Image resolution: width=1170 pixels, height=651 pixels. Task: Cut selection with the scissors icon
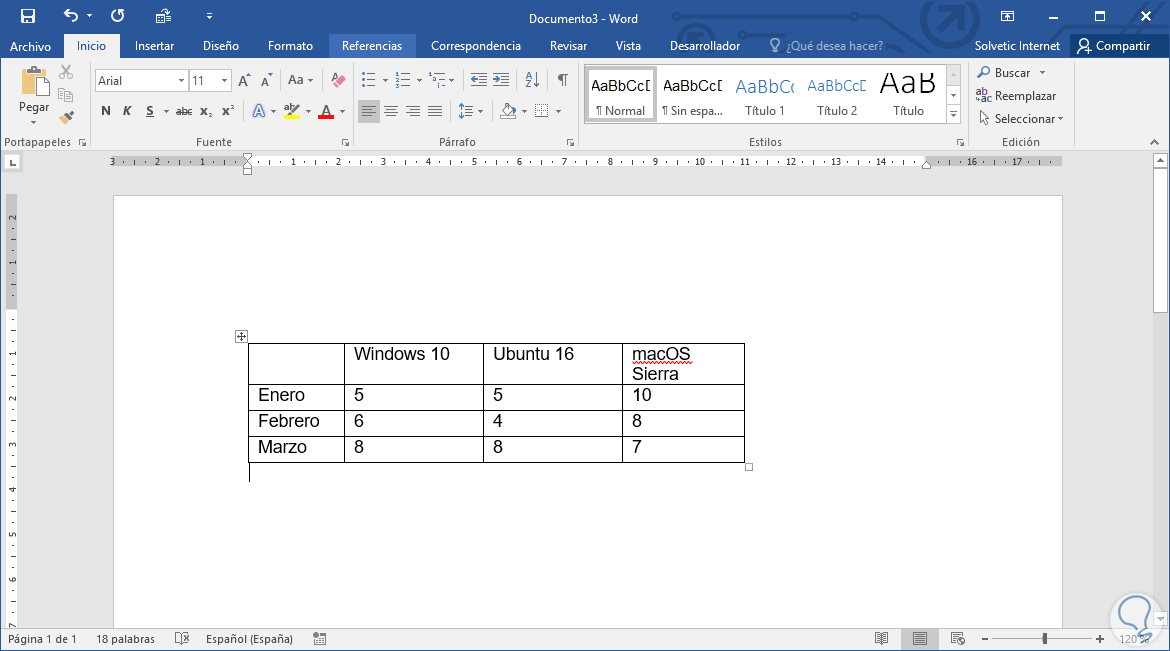(x=66, y=72)
